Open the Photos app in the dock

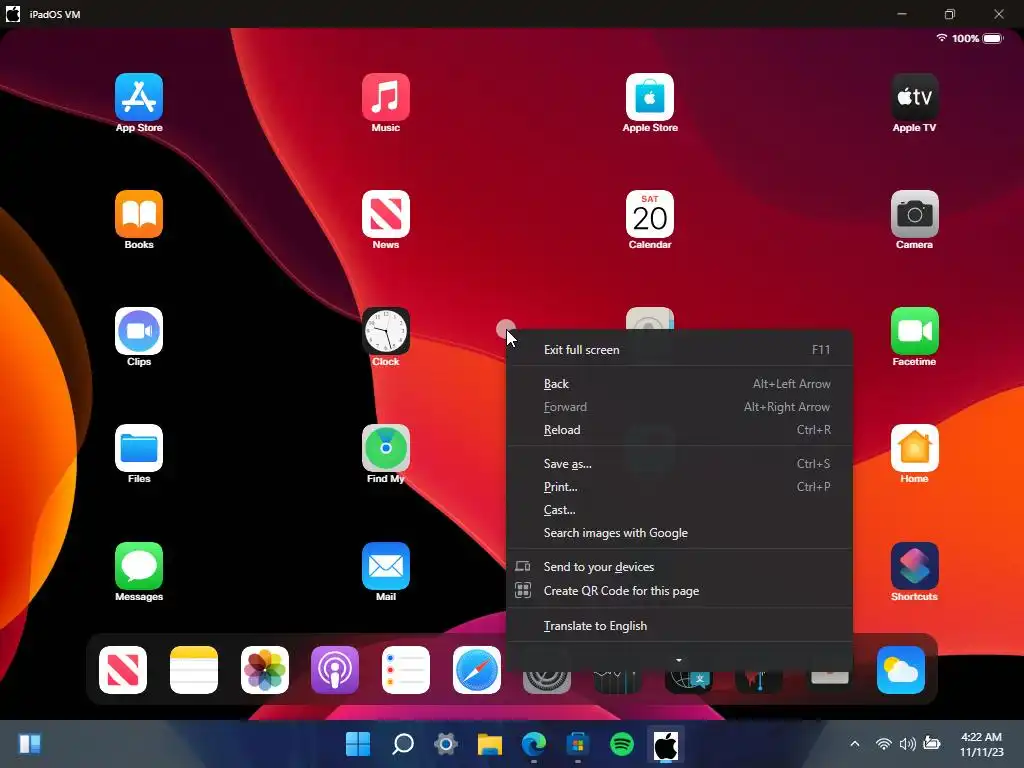point(264,670)
